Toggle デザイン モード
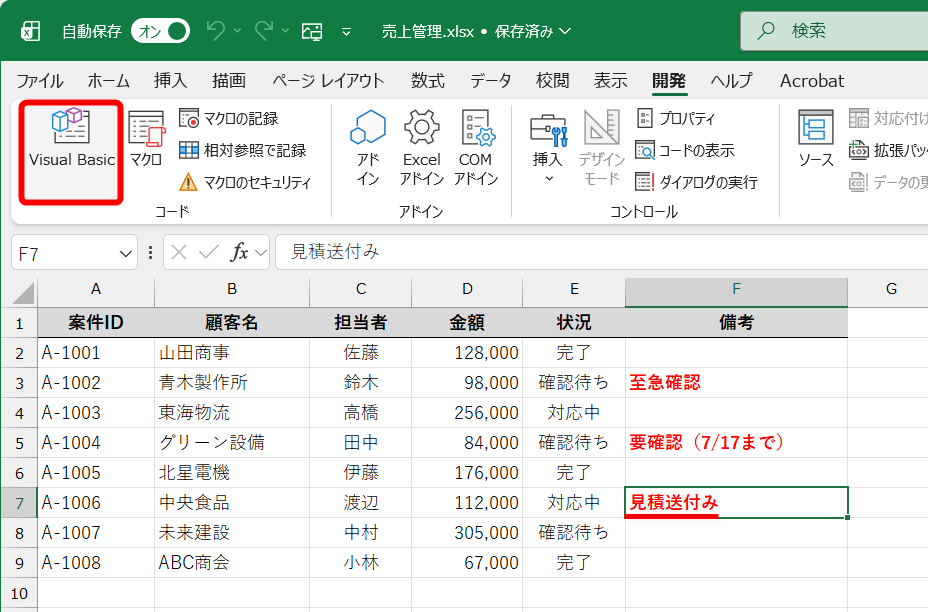 point(601,148)
